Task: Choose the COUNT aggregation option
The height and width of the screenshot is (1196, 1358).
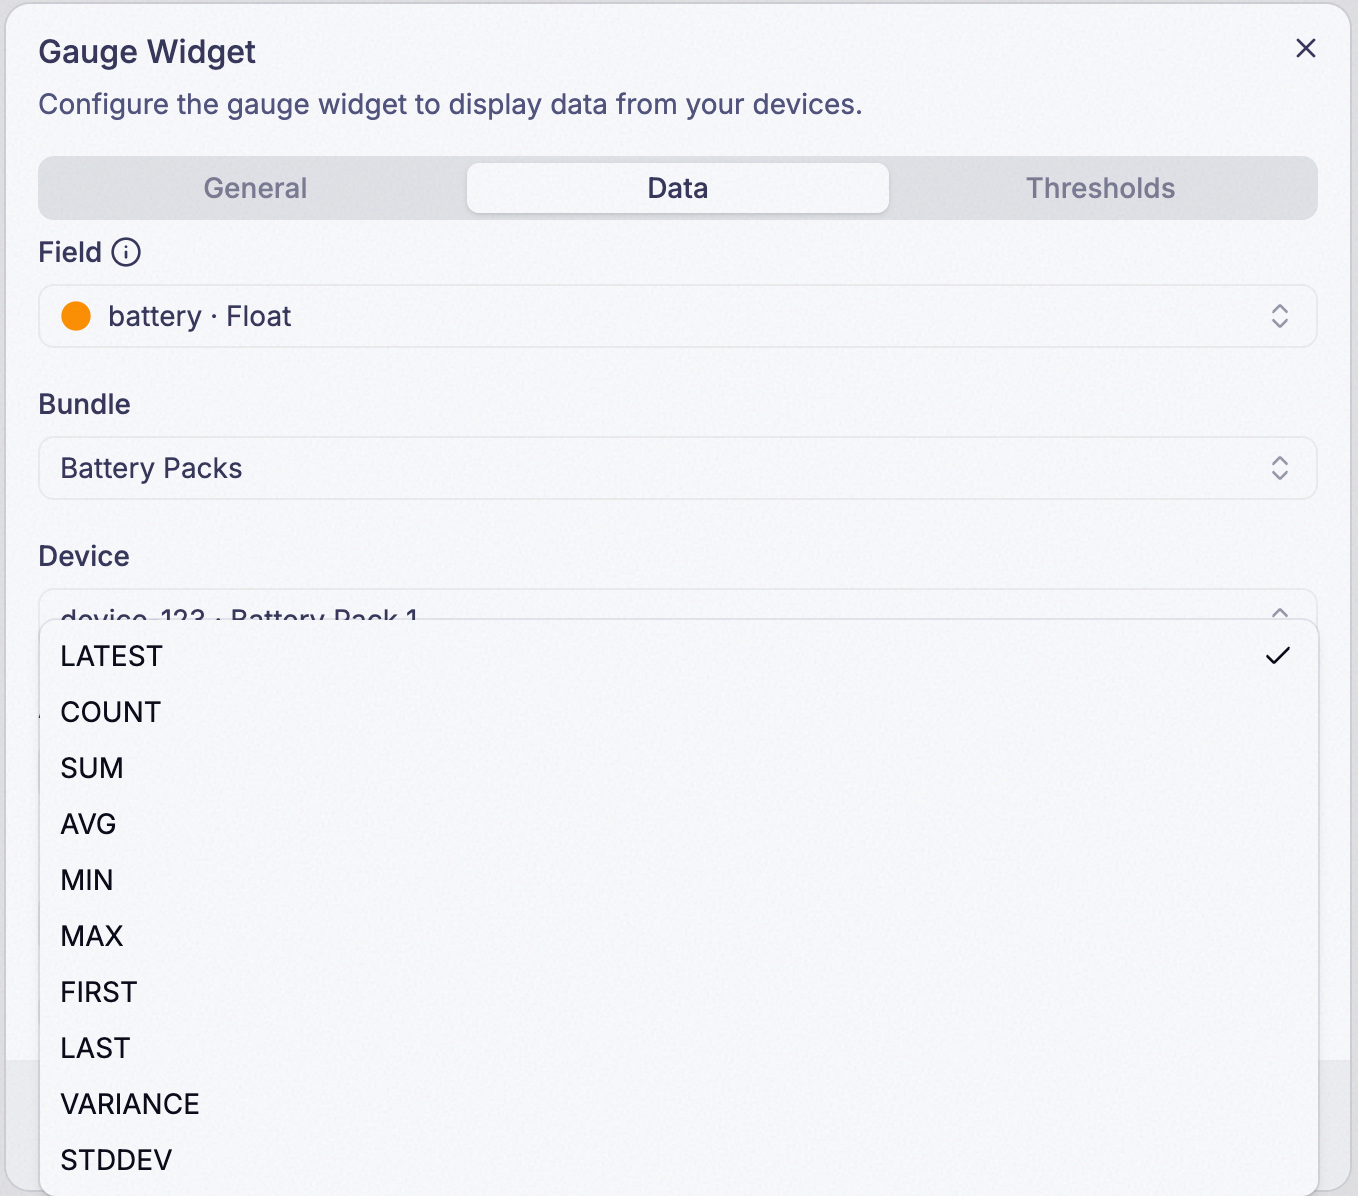Action: [678, 712]
